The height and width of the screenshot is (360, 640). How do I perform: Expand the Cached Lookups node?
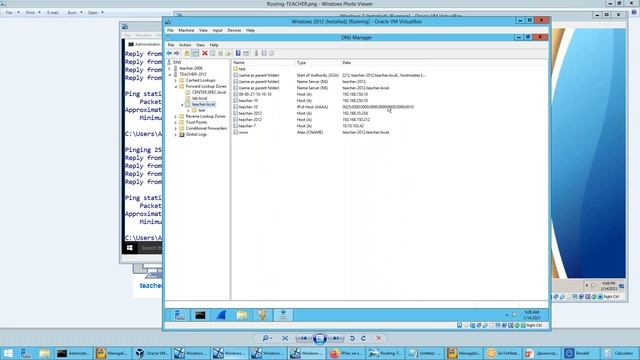pyautogui.click(x=176, y=80)
